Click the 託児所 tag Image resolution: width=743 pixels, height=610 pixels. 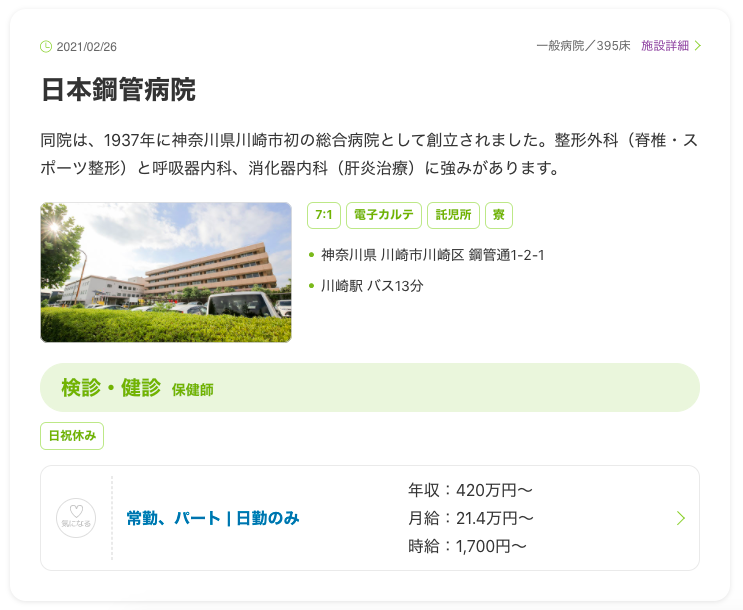tap(453, 215)
